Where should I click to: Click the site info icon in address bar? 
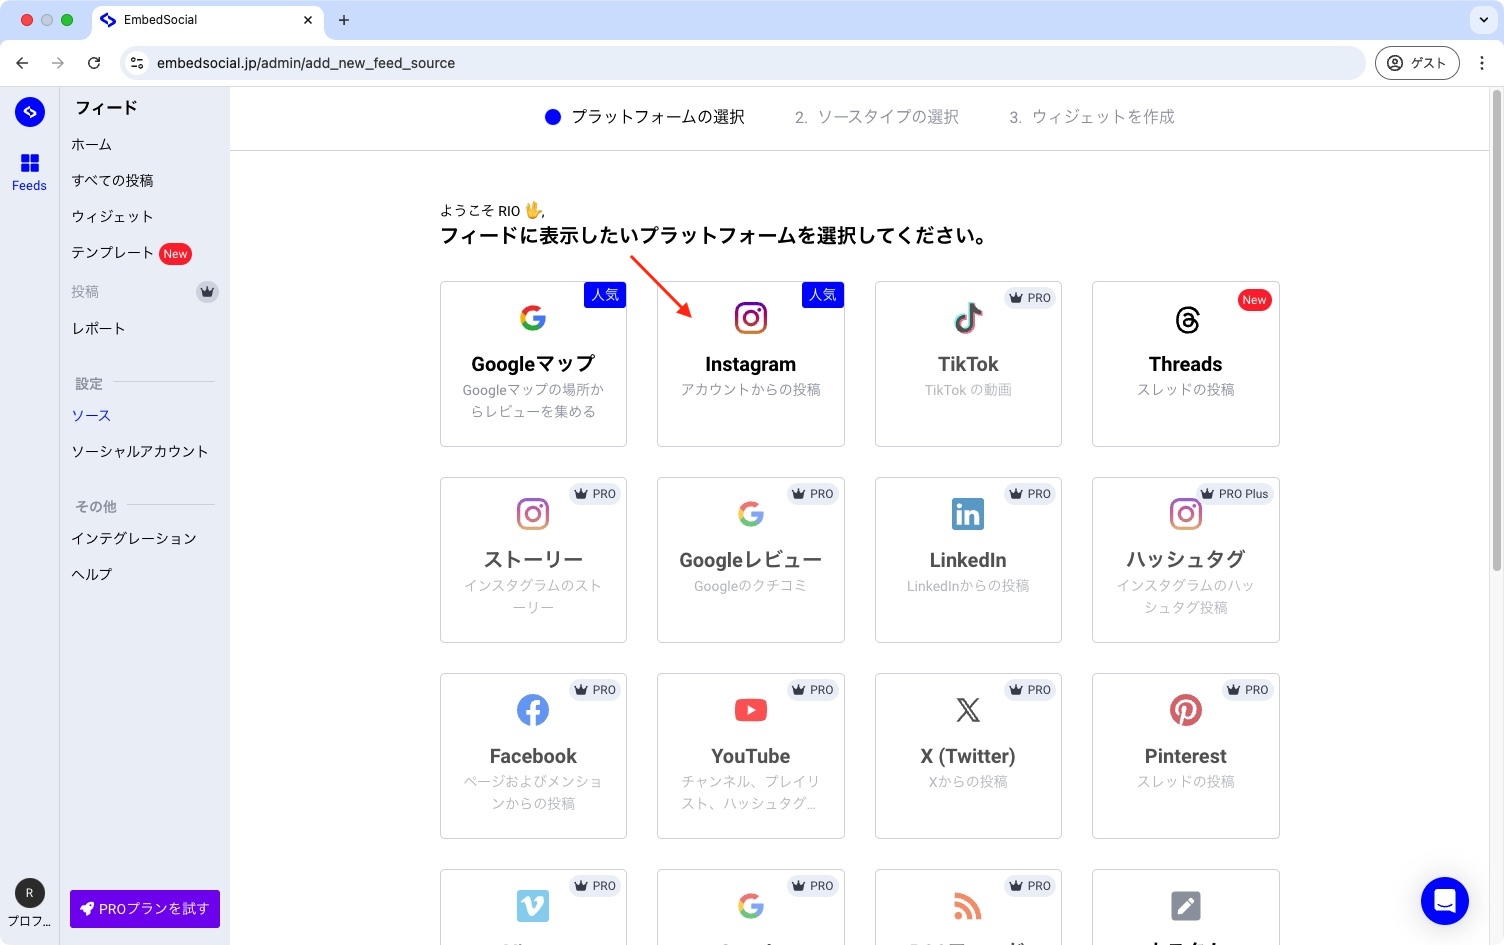[x=137, y=63]
